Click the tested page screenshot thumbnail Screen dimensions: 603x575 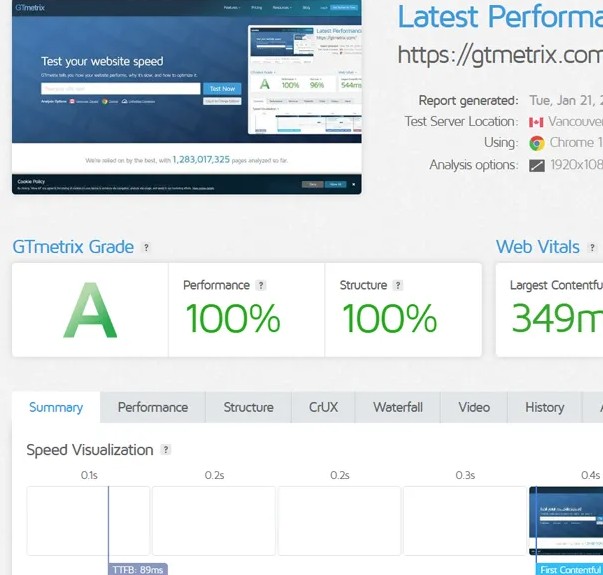[187, 97]
